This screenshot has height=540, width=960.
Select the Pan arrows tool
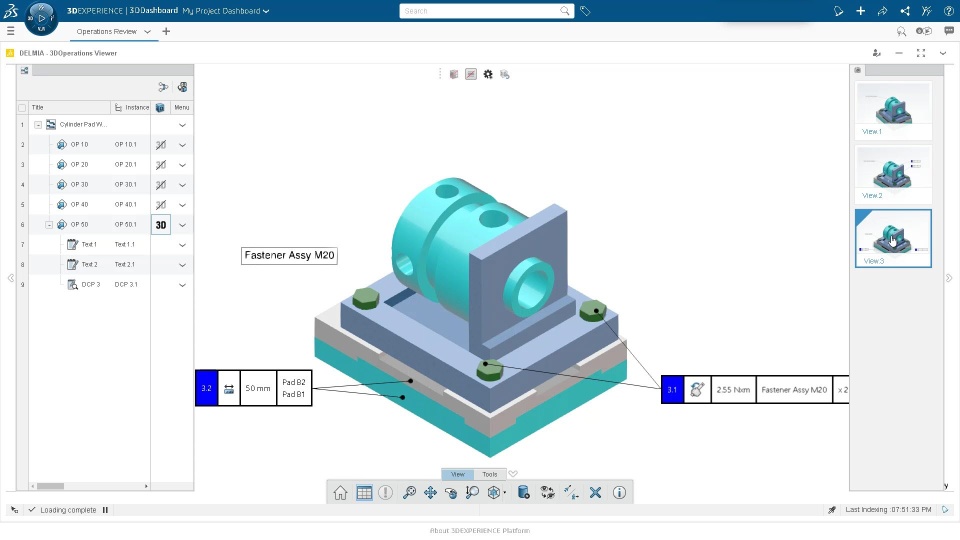[430, 492]
